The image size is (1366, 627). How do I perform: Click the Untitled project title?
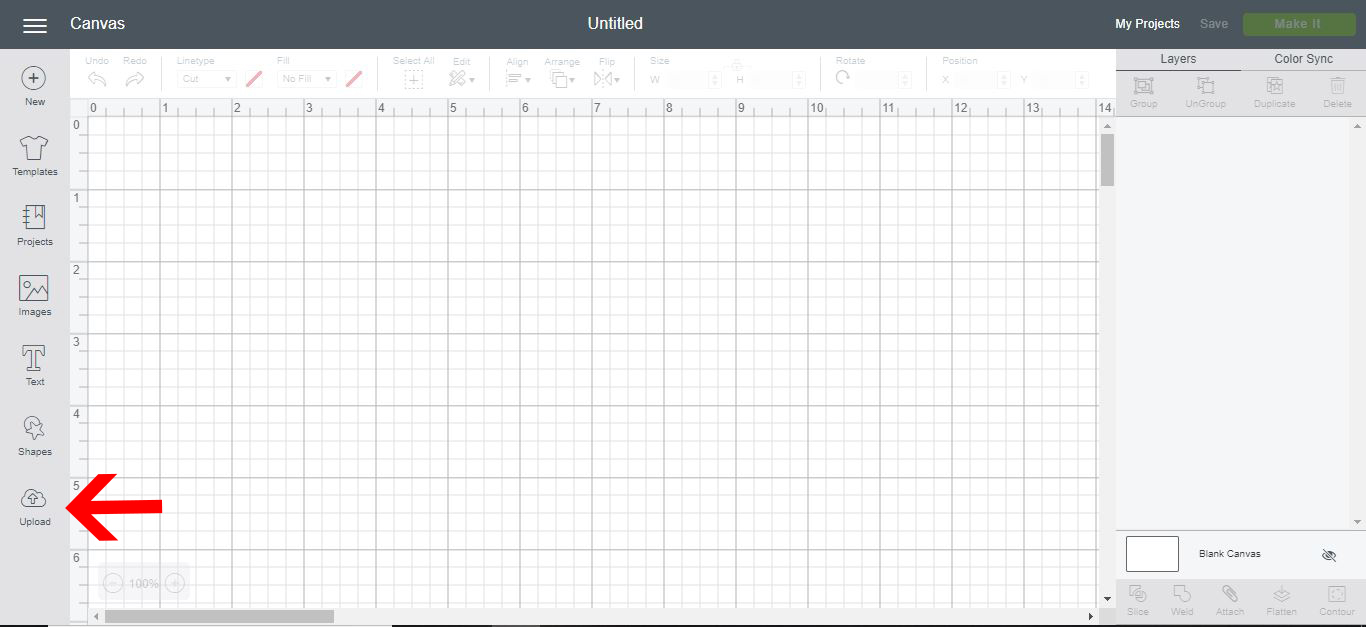[615, 24]
